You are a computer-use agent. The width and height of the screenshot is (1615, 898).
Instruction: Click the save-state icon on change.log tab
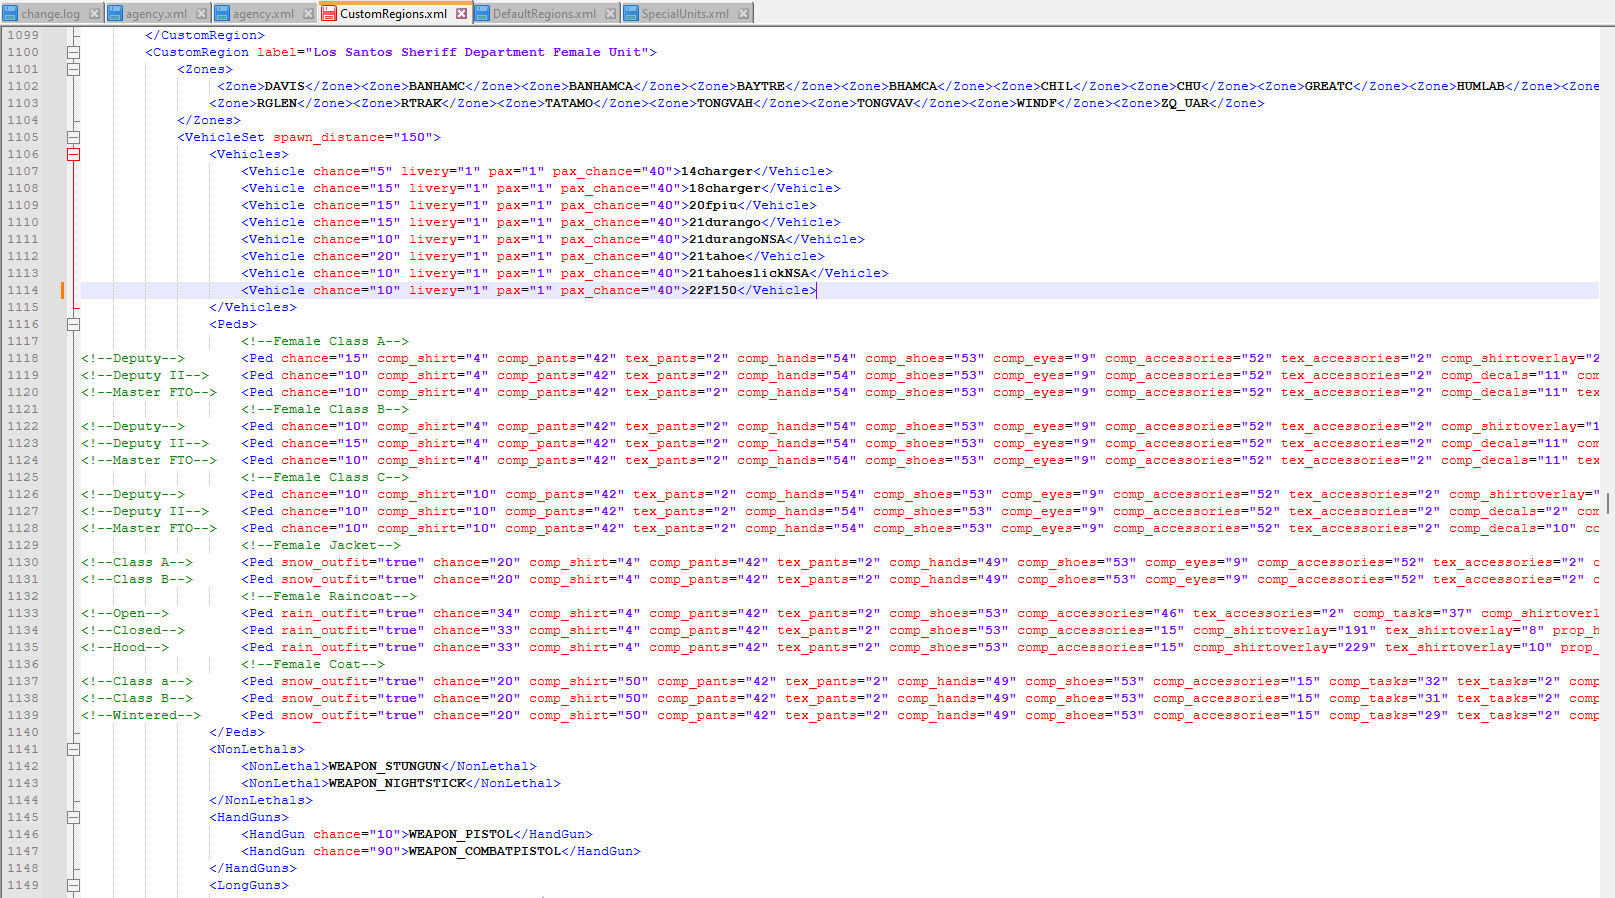(x=10, y=14)
